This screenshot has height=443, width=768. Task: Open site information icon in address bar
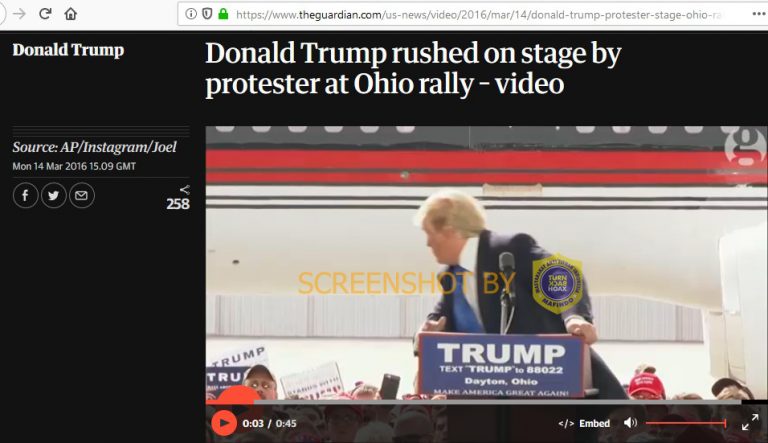(x=191, y=14)
